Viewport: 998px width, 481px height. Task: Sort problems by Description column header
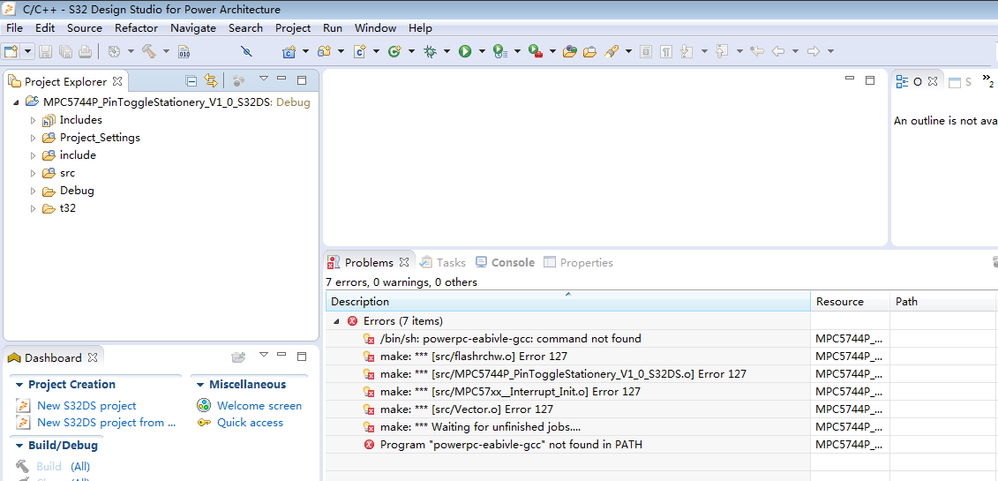pos(568,302)
